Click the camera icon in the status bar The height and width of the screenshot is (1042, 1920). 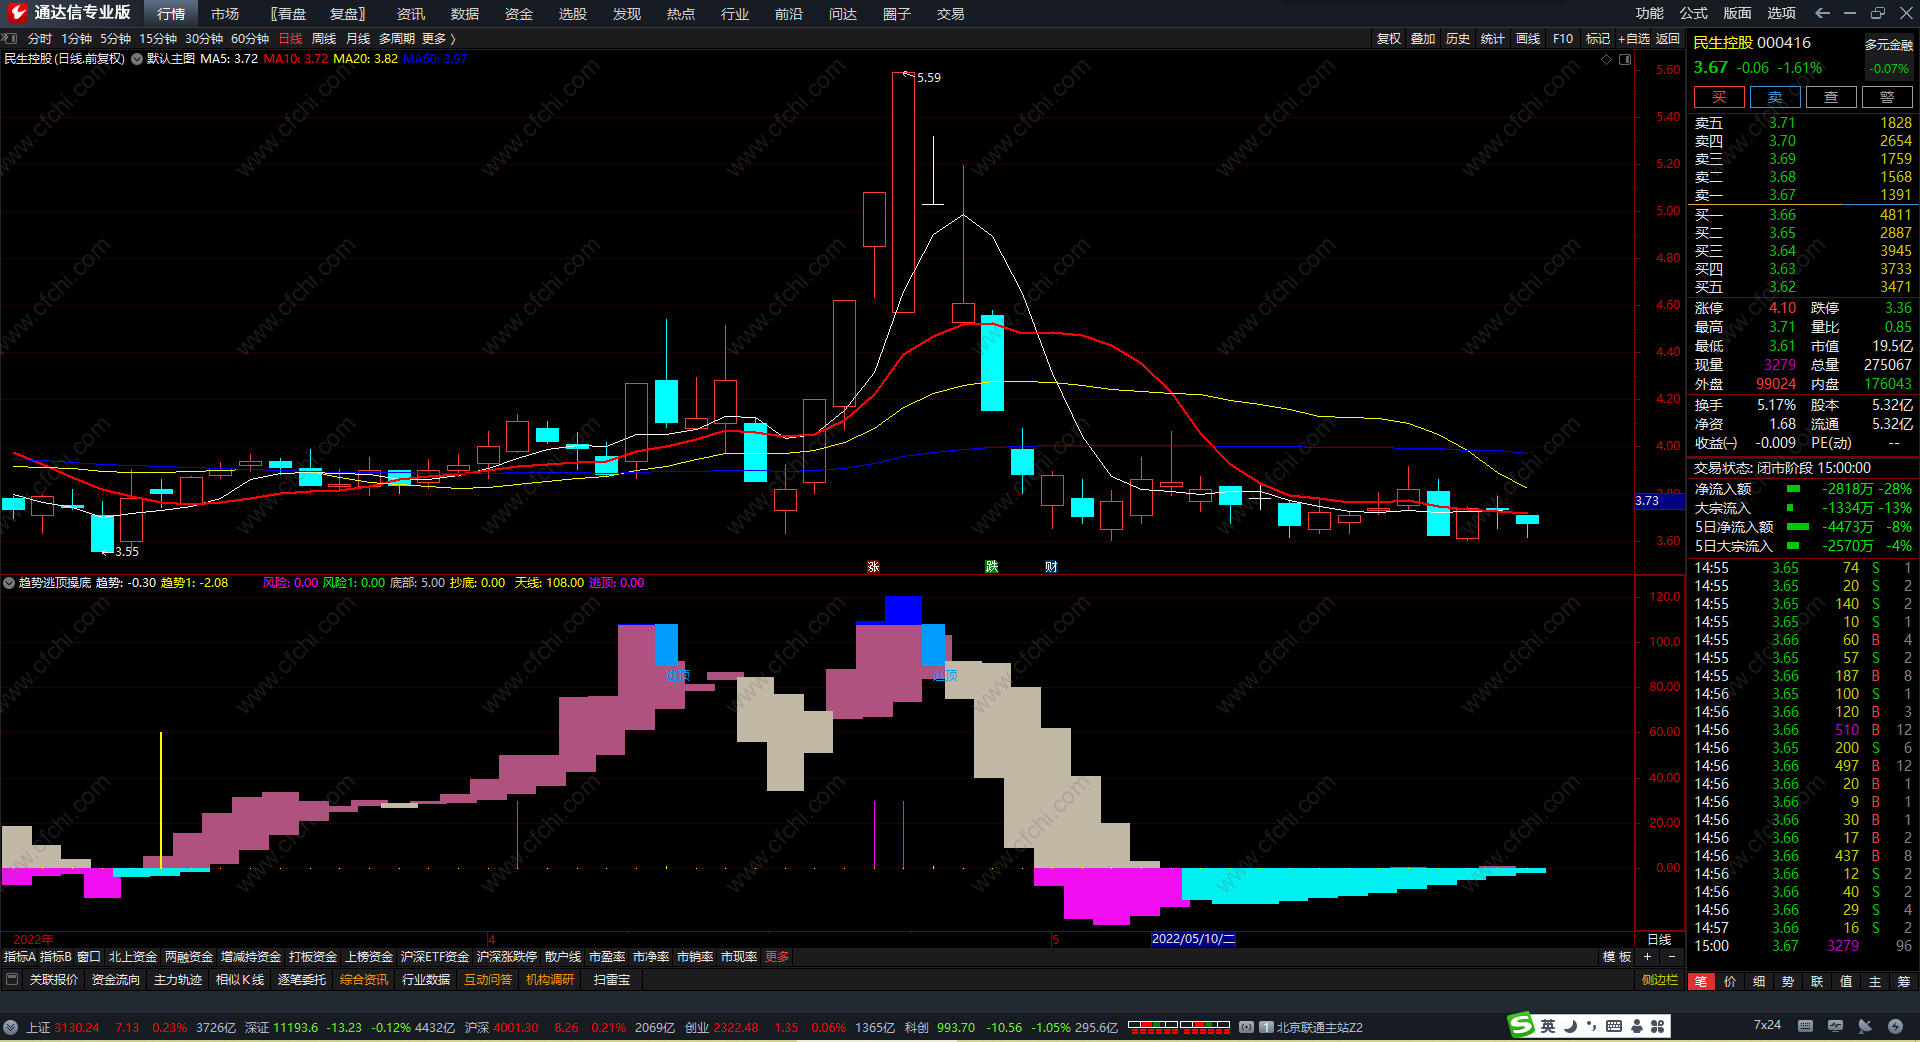tap(1246, 1027)
